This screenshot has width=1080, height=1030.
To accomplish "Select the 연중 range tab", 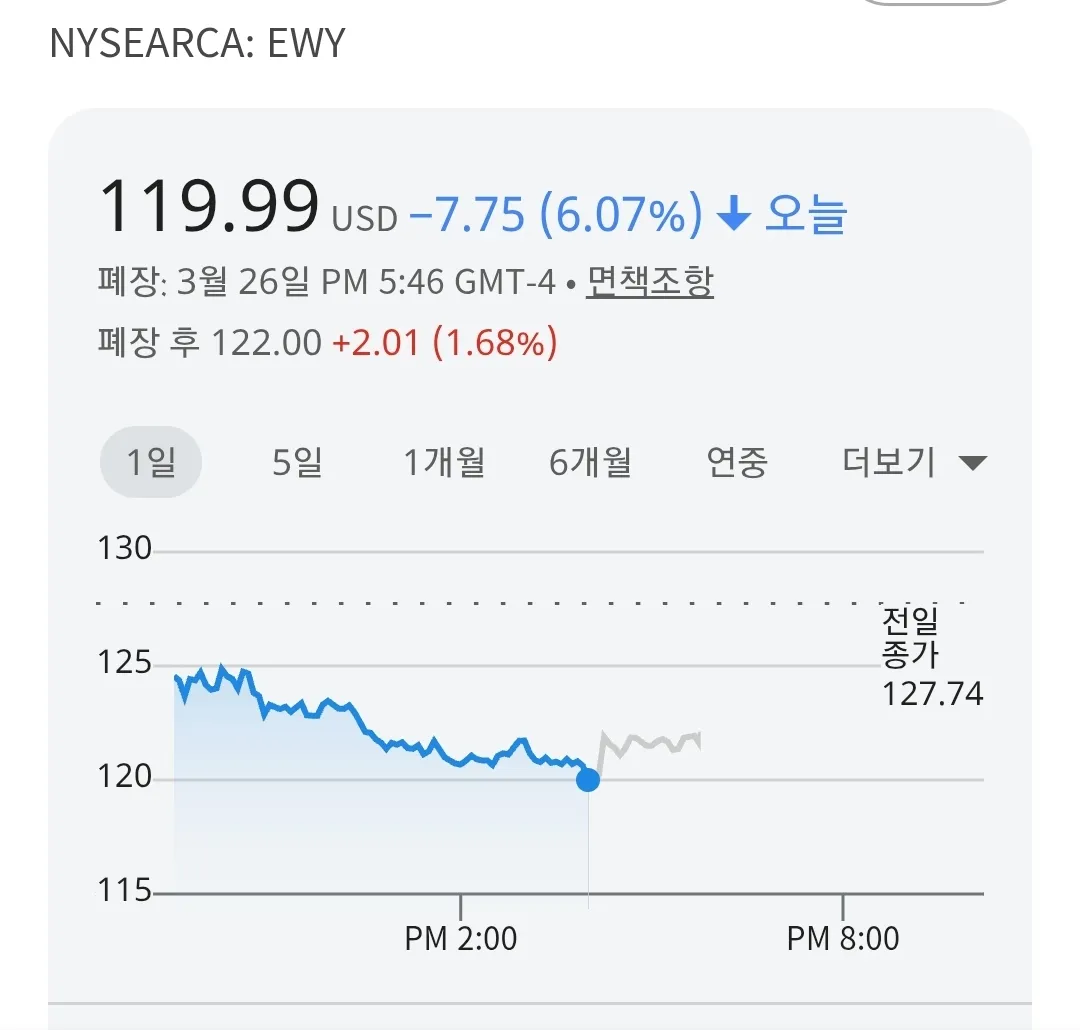I will click(737, 462).
